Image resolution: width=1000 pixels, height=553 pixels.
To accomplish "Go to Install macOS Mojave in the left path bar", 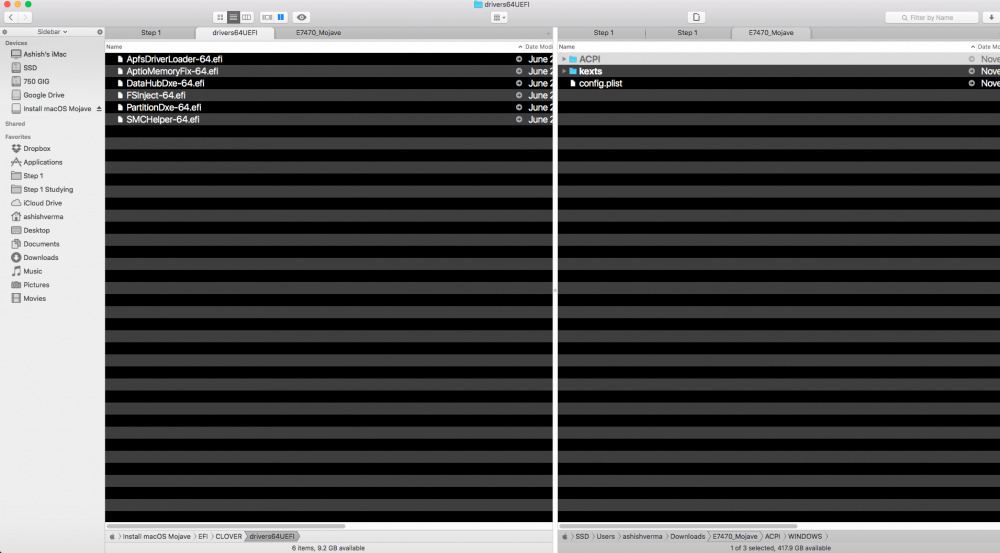I will click(156, 537).
